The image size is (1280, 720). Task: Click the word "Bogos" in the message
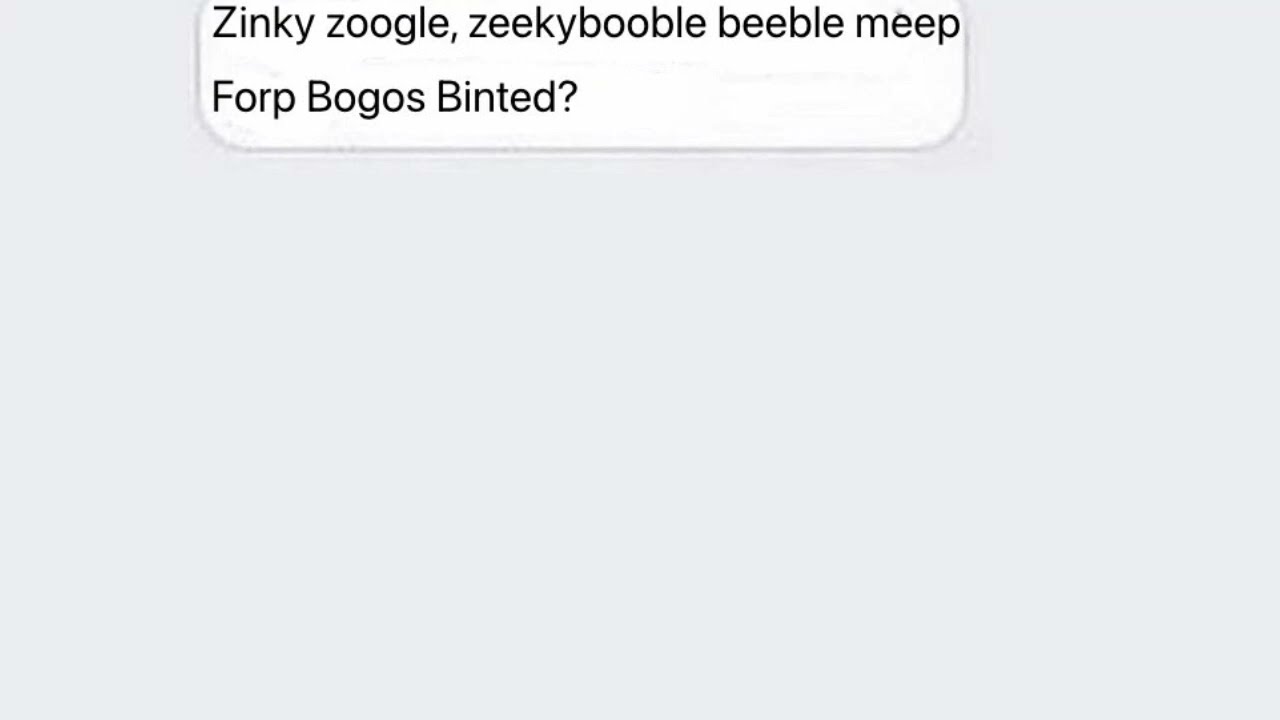pyautogui.click(x=365, y=99)
